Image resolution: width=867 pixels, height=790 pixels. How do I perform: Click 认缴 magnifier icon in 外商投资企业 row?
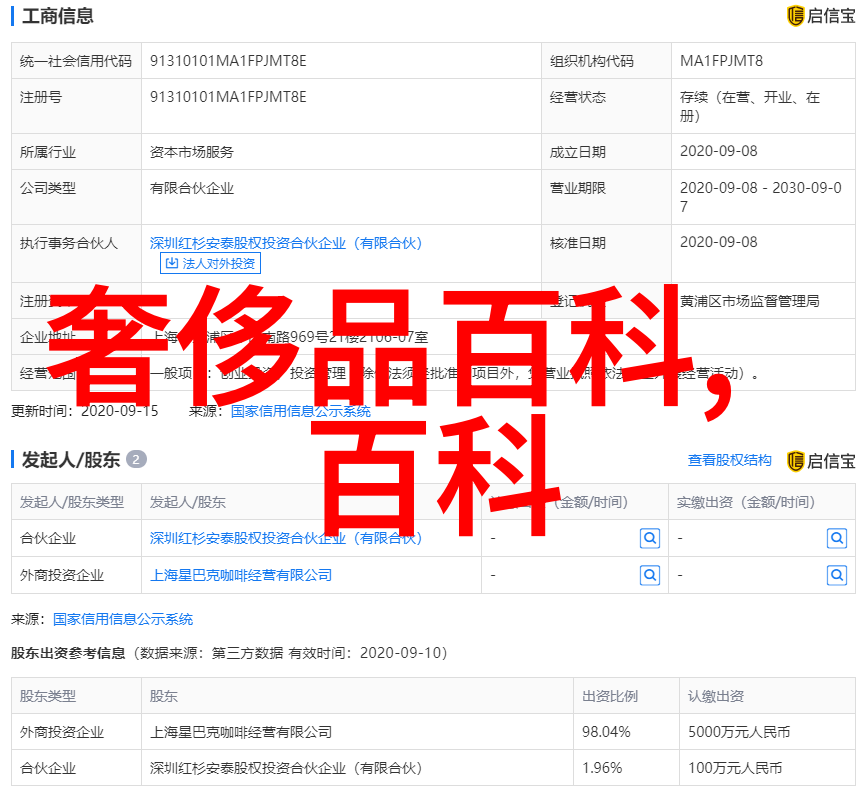(650, 576)
